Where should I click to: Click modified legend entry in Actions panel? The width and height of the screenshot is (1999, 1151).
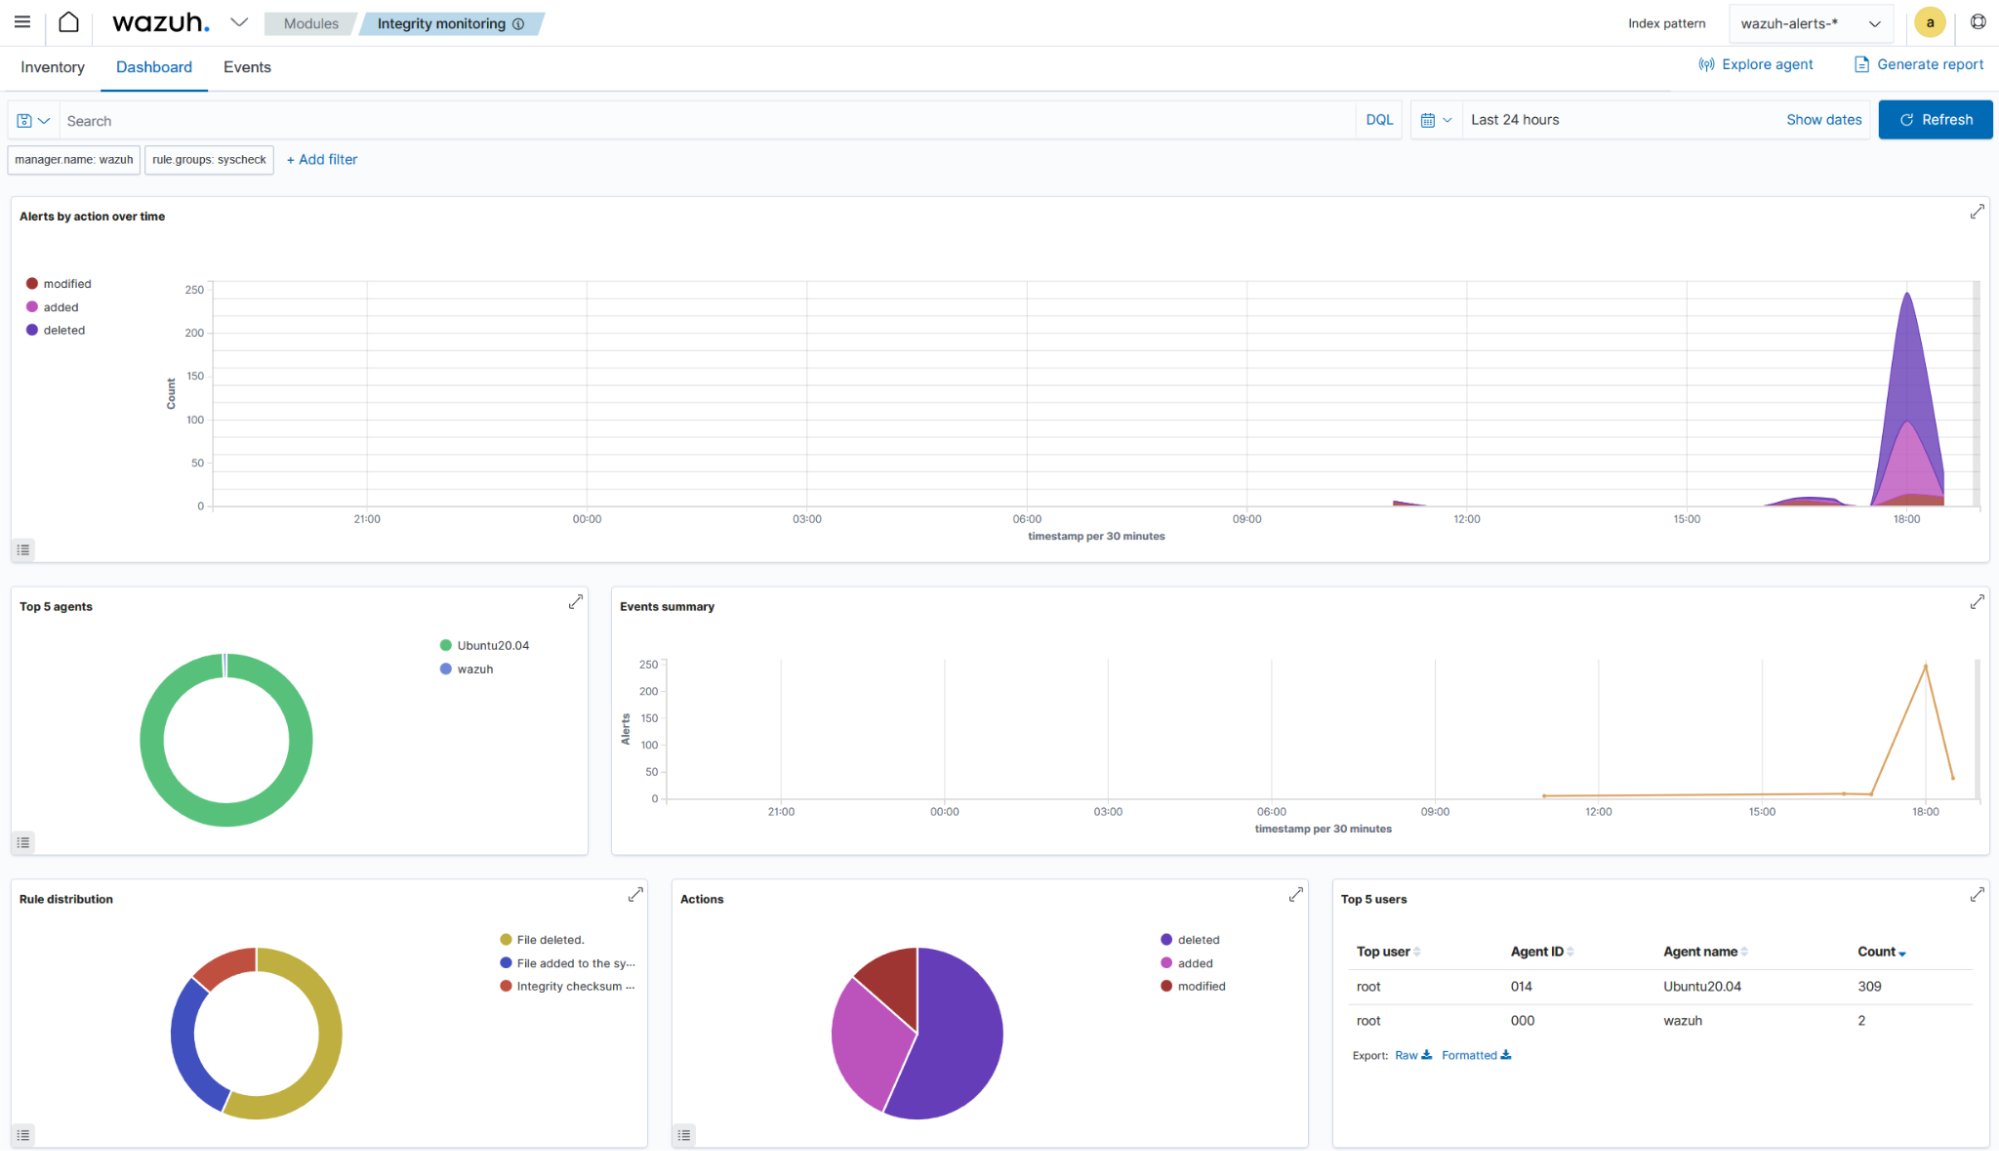[1193, 986]
